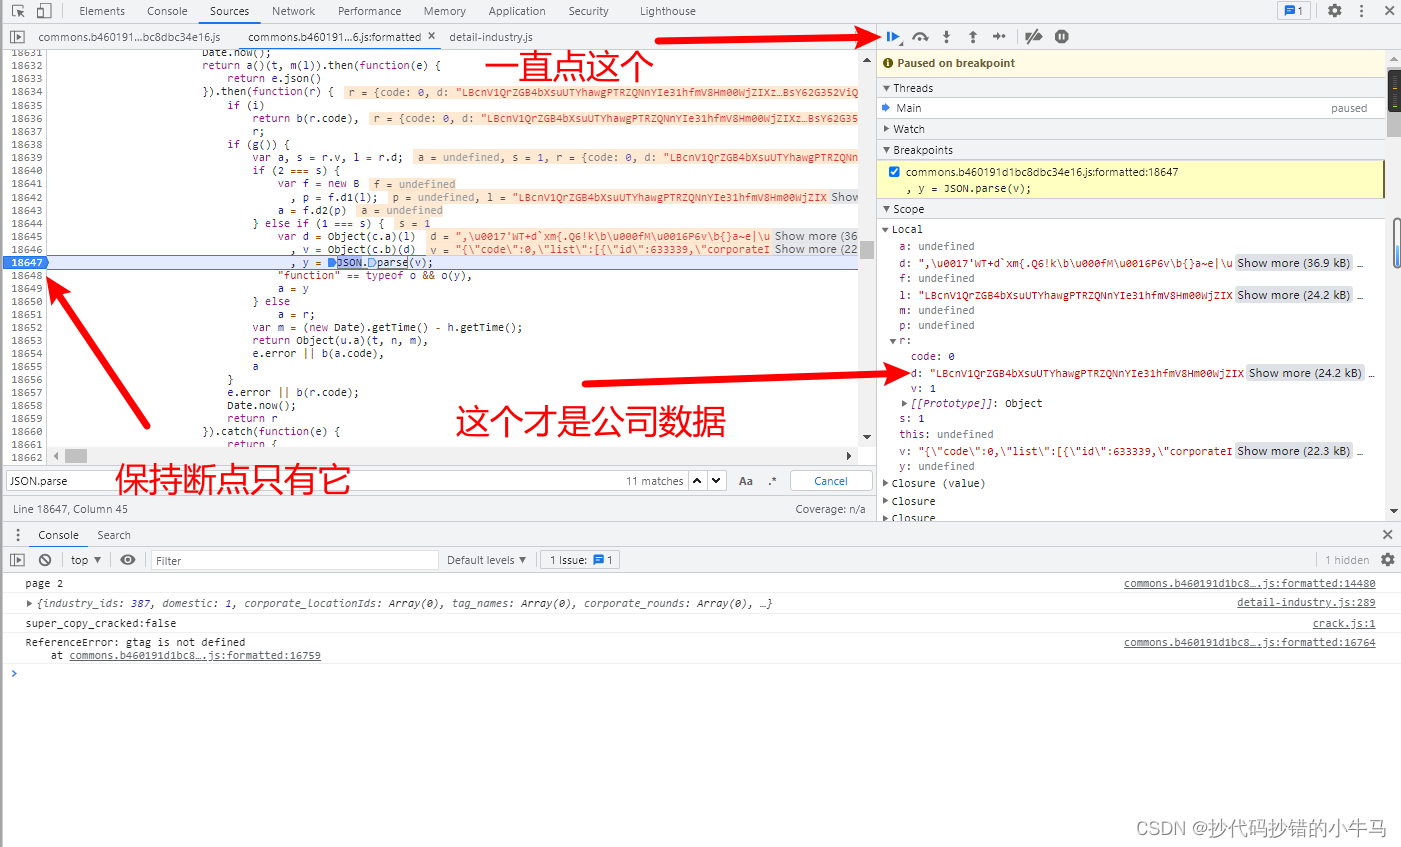
Task: Click the eye live expression icon
Action: point(128,560)
